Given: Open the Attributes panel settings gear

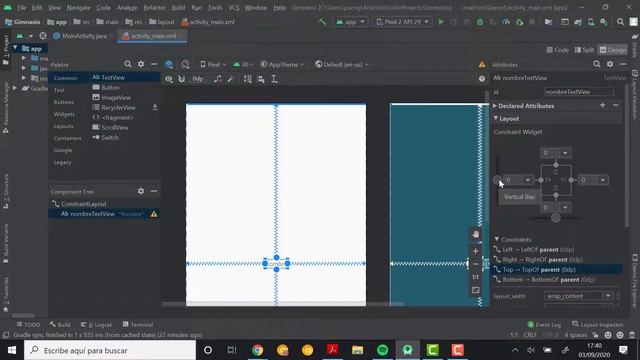Looking at the screenshot, I should tap(610, 64).
